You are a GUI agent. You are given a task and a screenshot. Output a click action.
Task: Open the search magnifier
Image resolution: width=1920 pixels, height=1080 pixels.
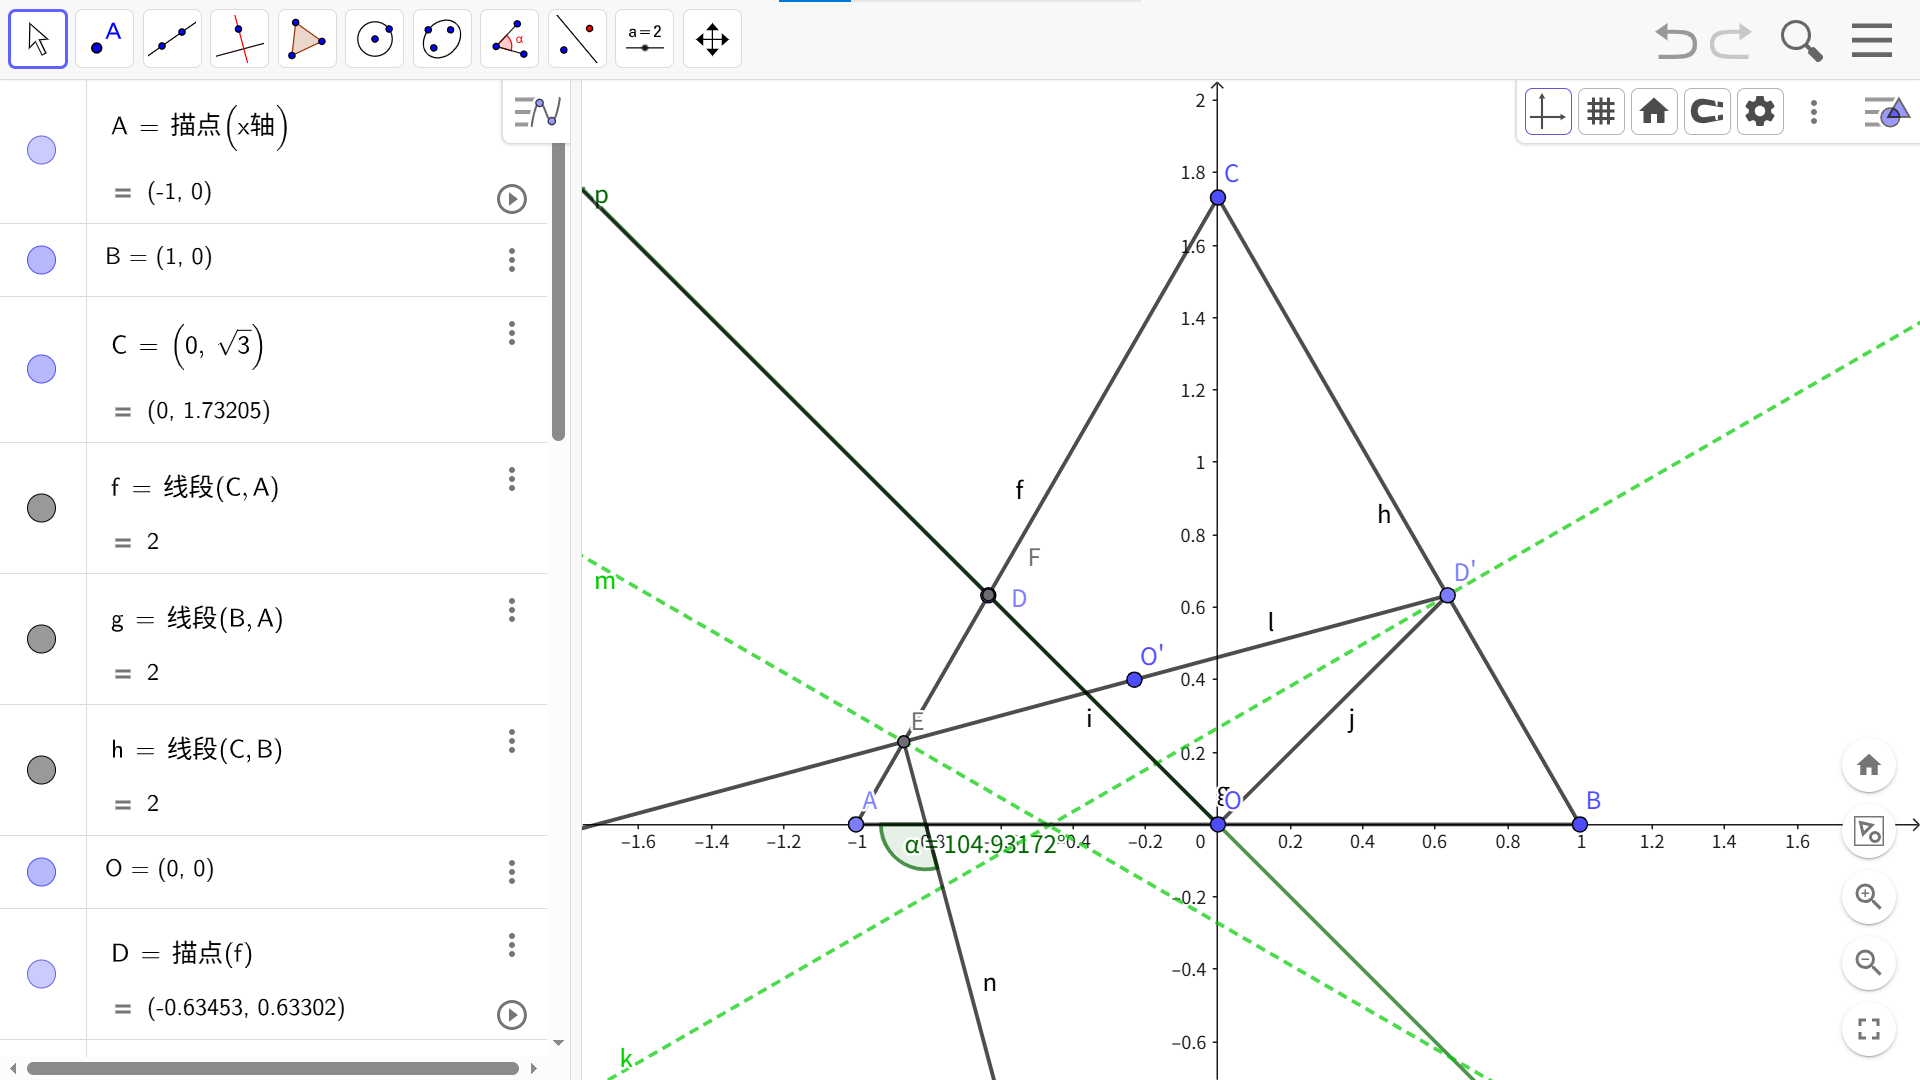pos(1801,41)
